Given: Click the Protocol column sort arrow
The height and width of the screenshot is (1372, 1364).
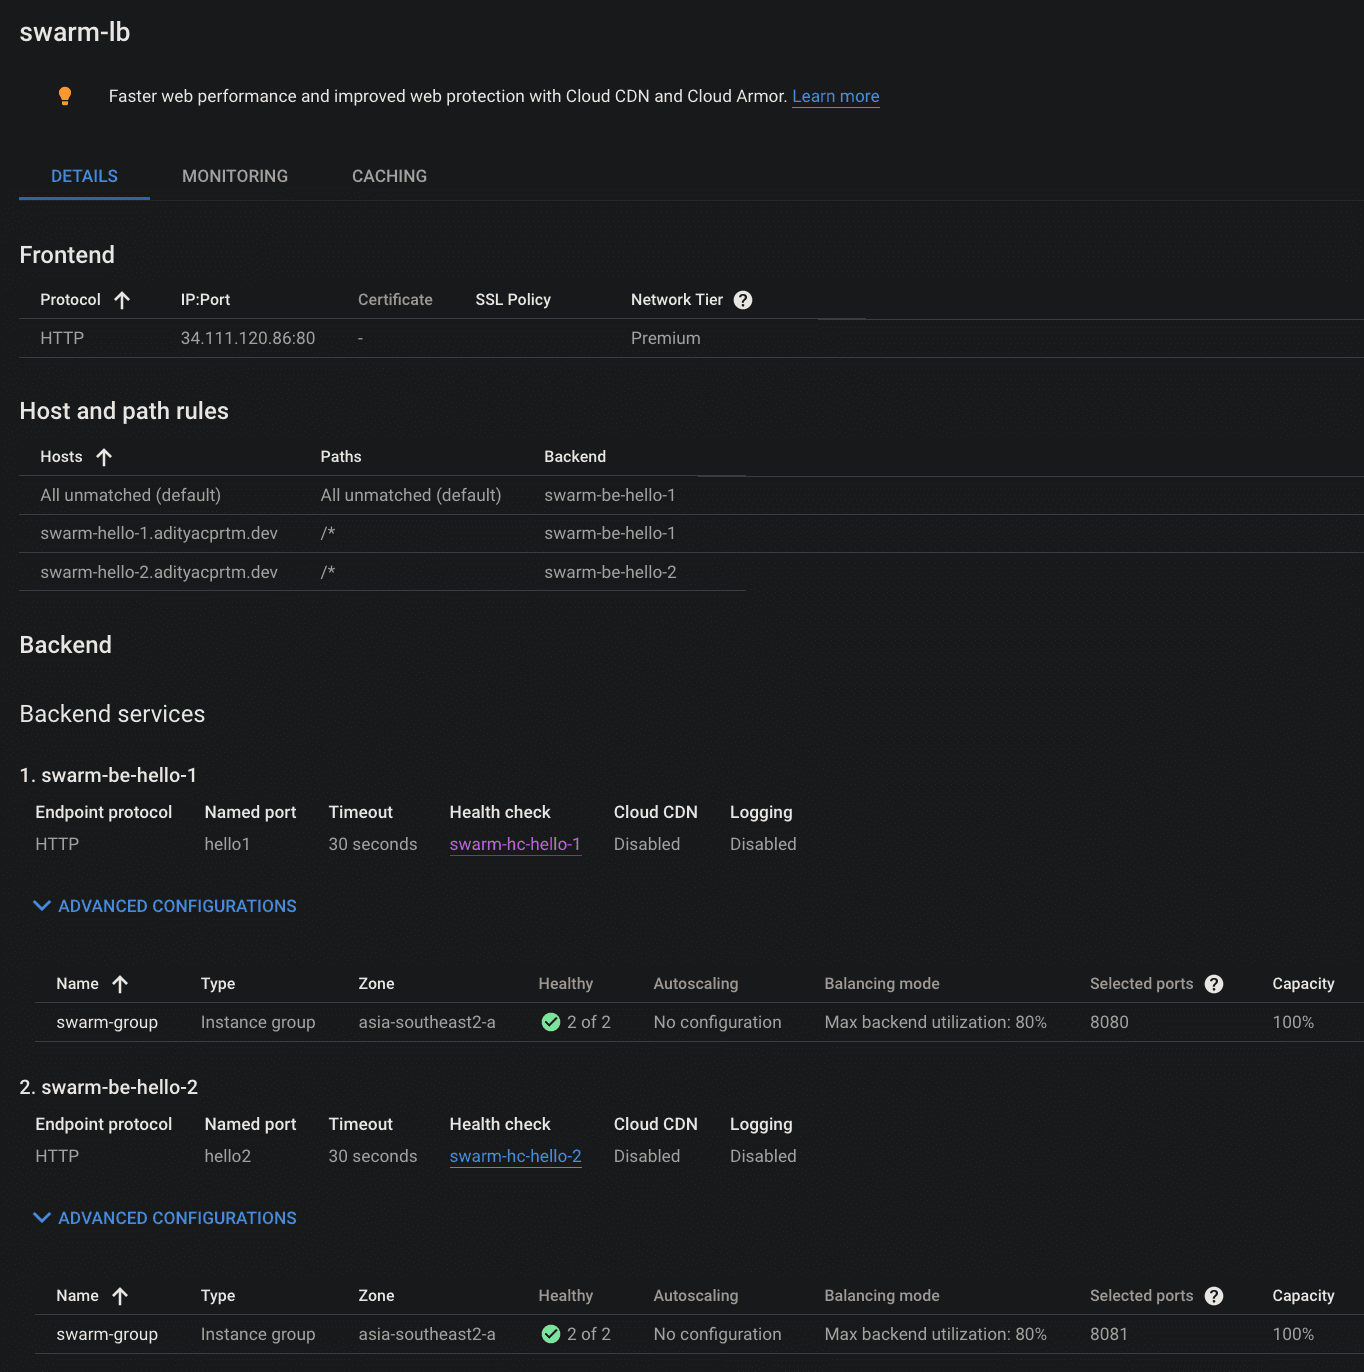Looking at the screenshot, I should pos(122,299).
